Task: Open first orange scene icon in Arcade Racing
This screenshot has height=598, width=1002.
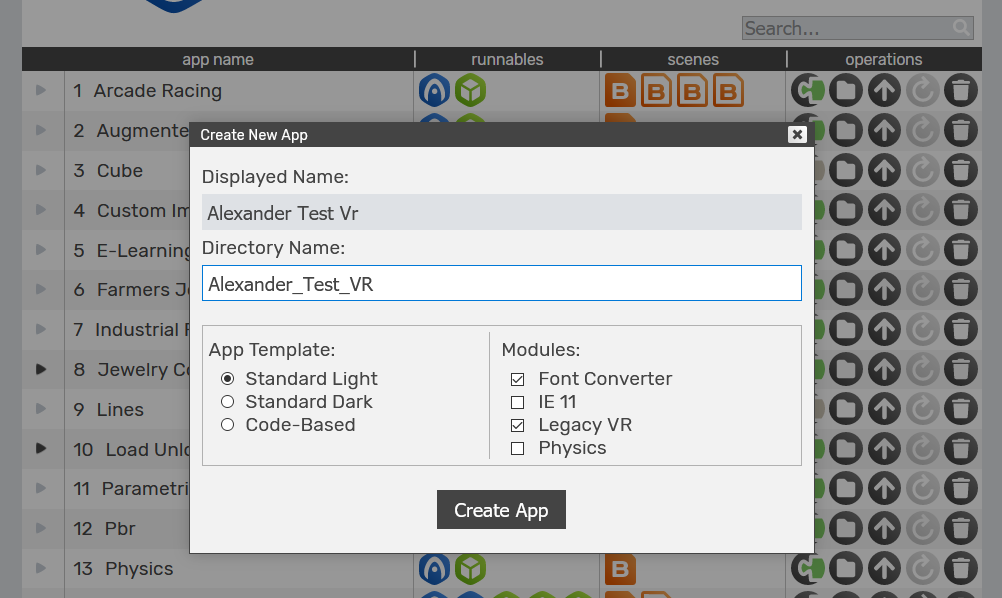Action: (620, 91)
